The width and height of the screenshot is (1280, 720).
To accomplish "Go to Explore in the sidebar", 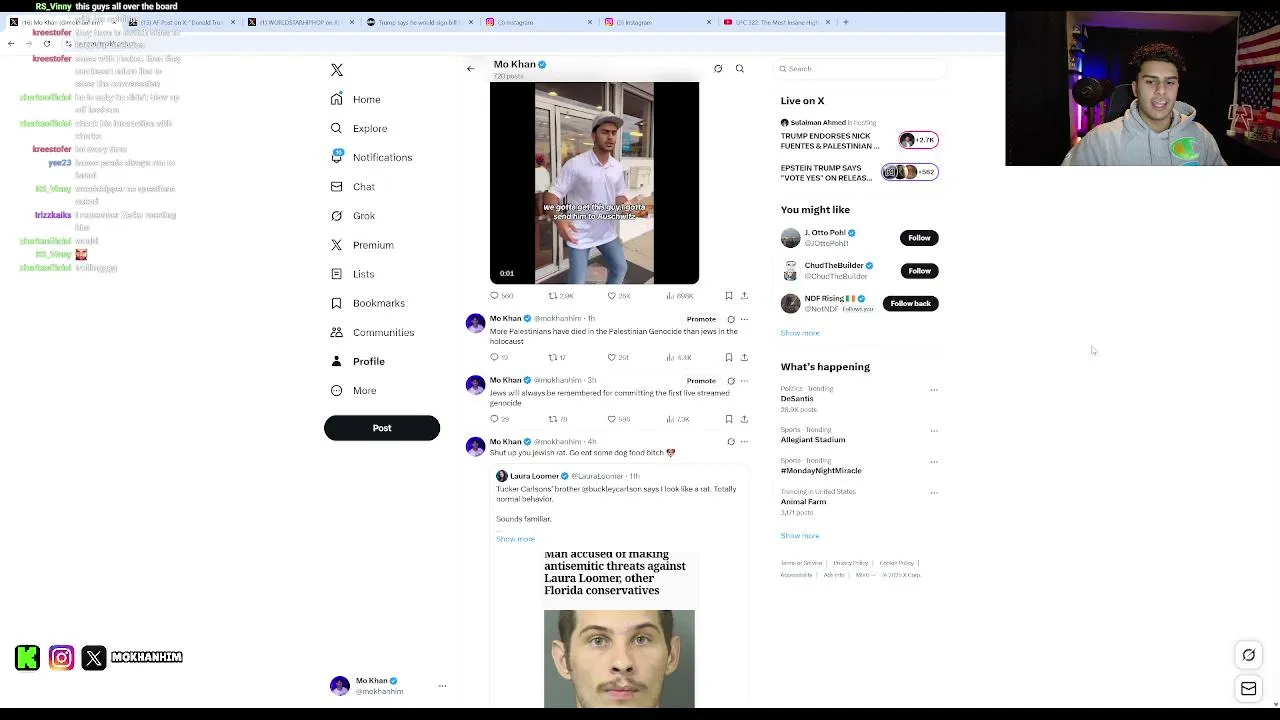I will [x=359, y=129].
